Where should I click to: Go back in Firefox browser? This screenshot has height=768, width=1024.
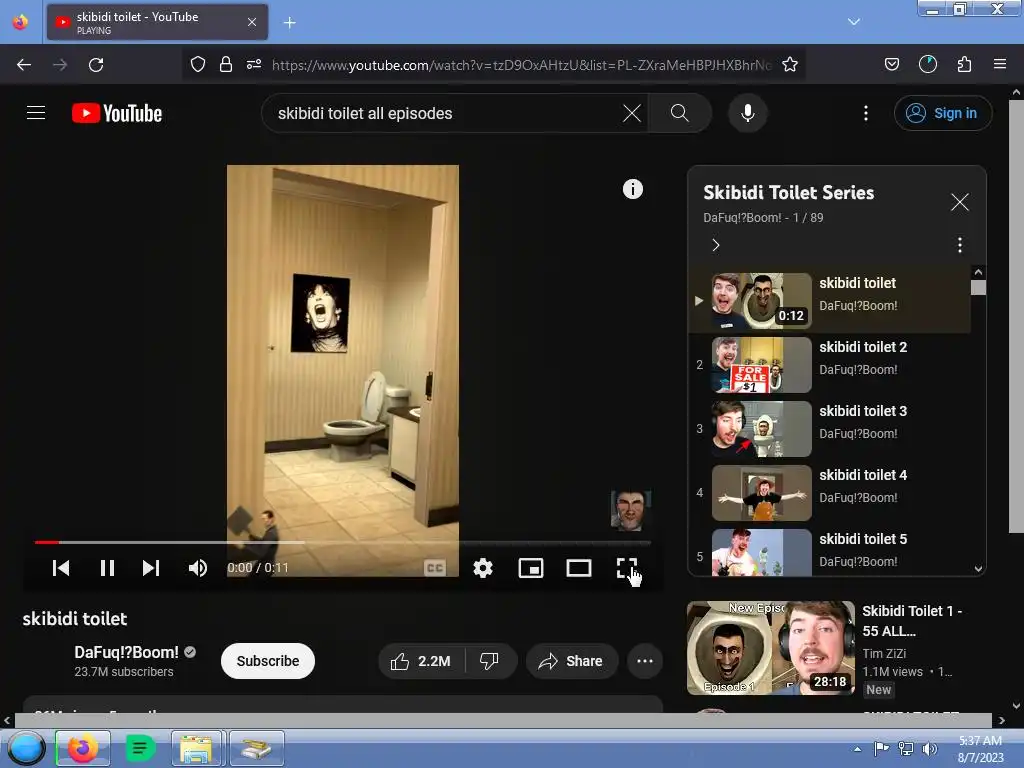(24, 65)
